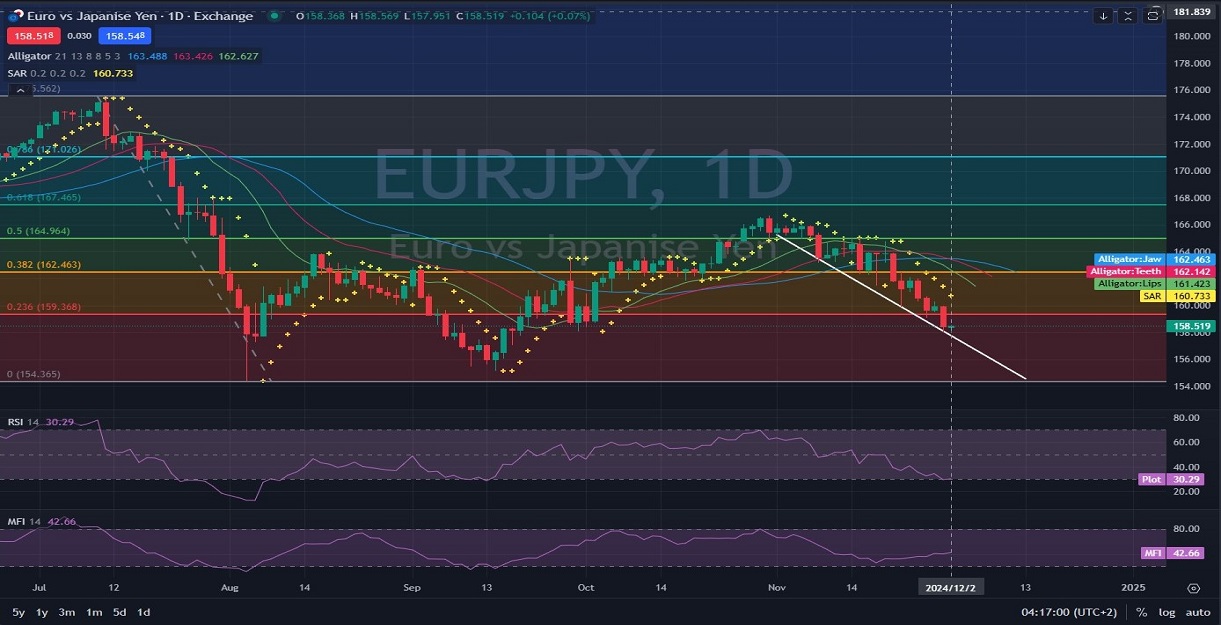Viewport: 1221px width, 625px height.
Task: Select the 5y time range
Action: click(18, 612)
